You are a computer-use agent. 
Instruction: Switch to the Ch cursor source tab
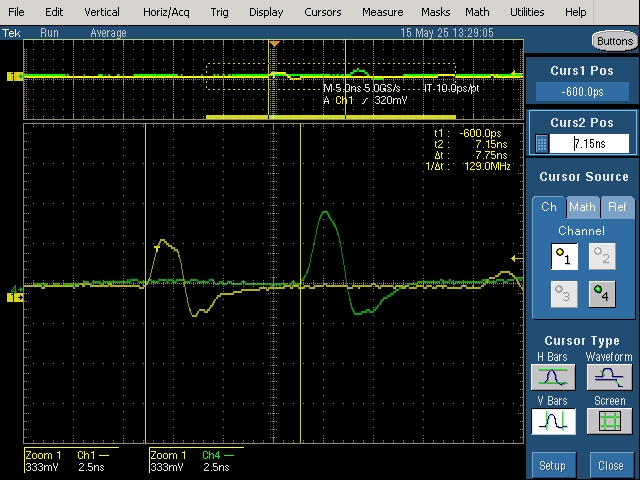[x=549, y=207]
